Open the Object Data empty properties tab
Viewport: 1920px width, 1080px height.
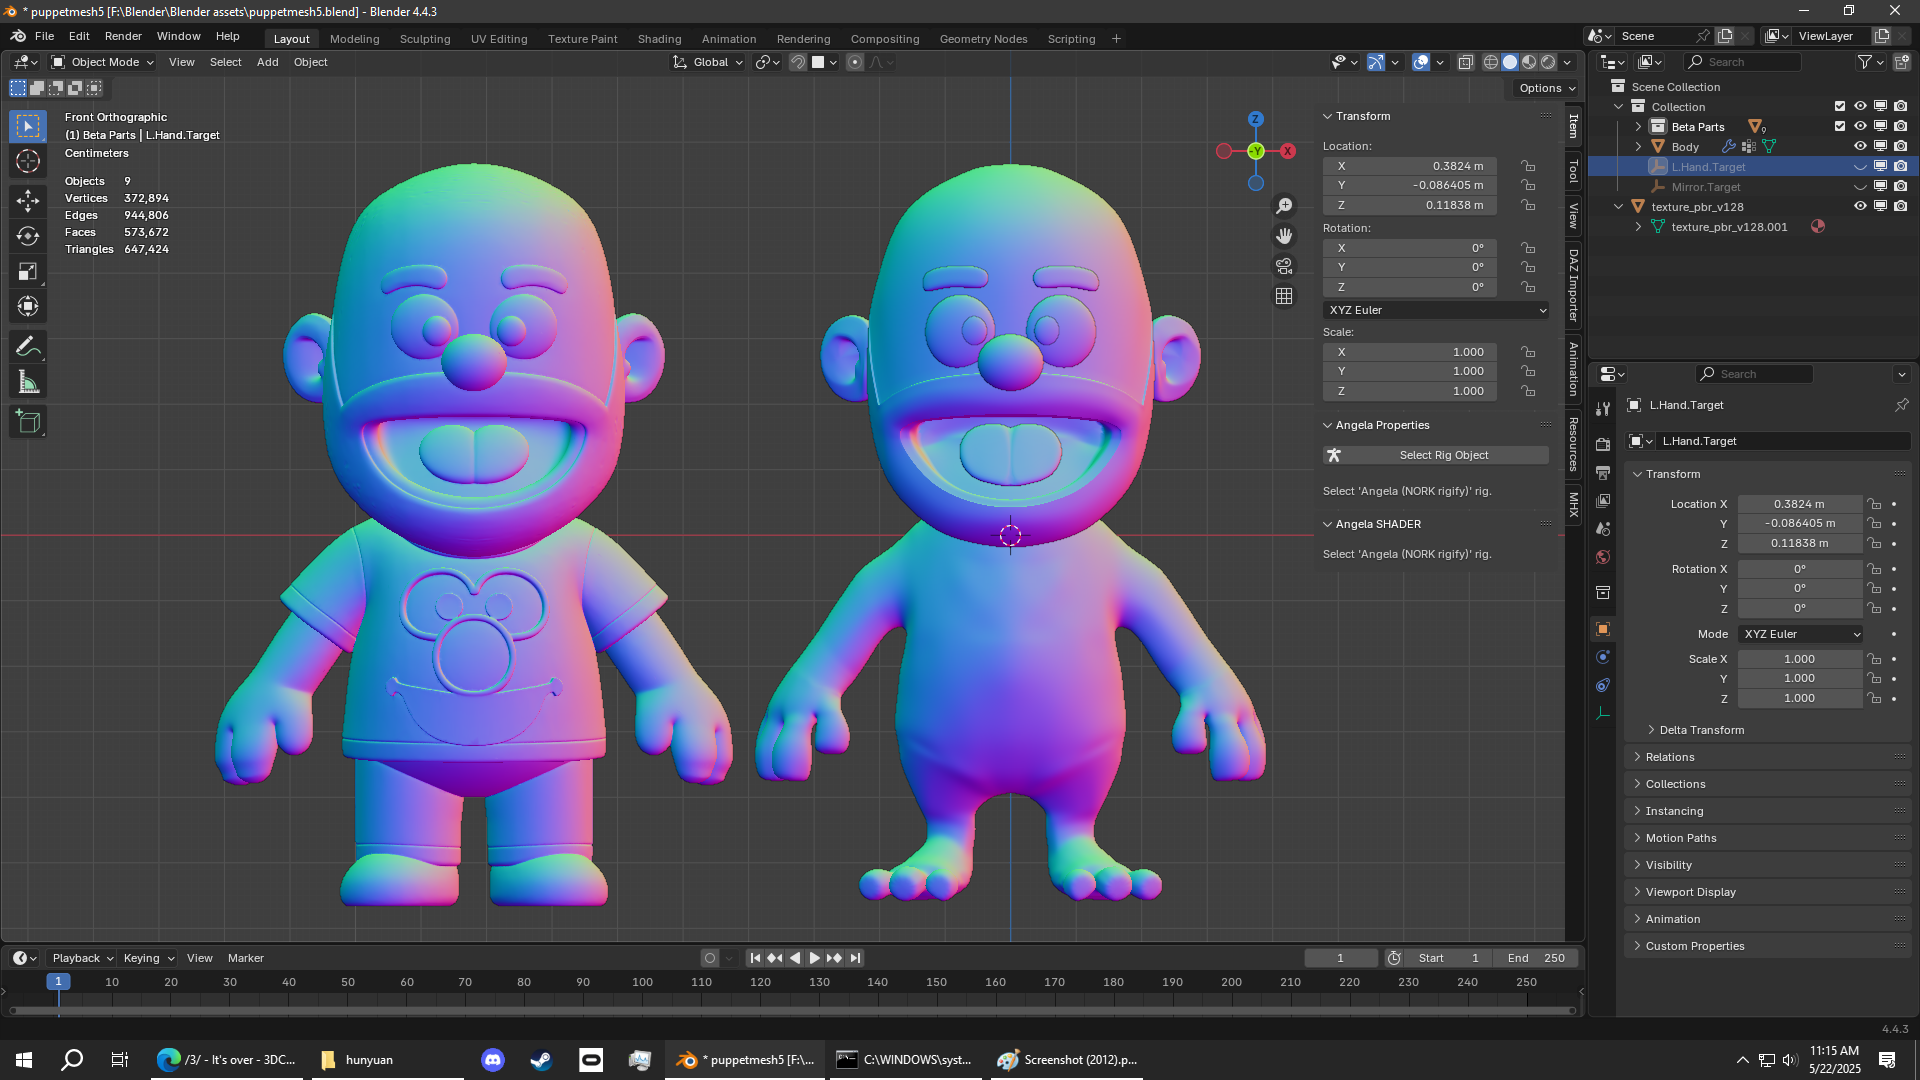pos(1603,713)
